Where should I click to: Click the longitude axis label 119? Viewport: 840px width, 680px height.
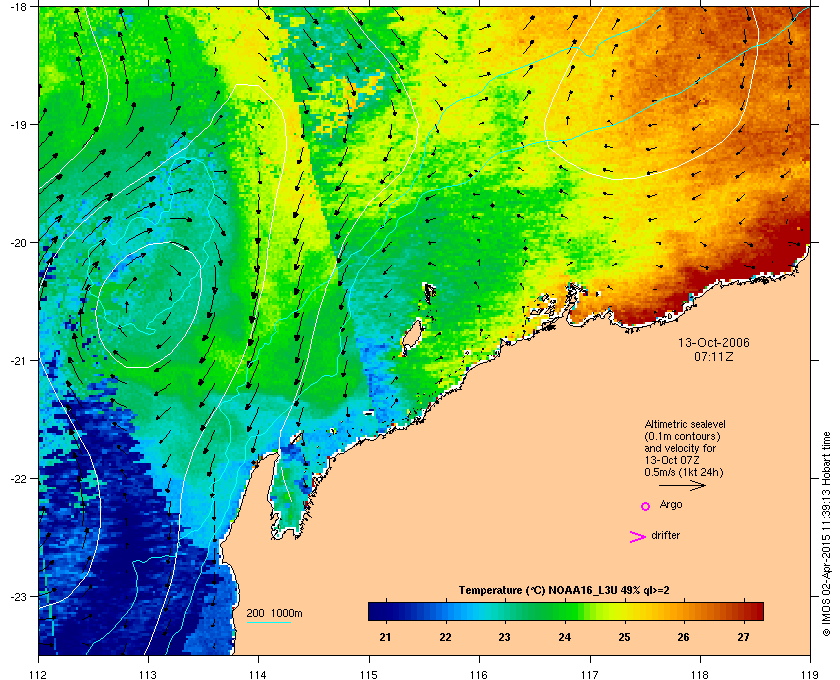point(811,674)
